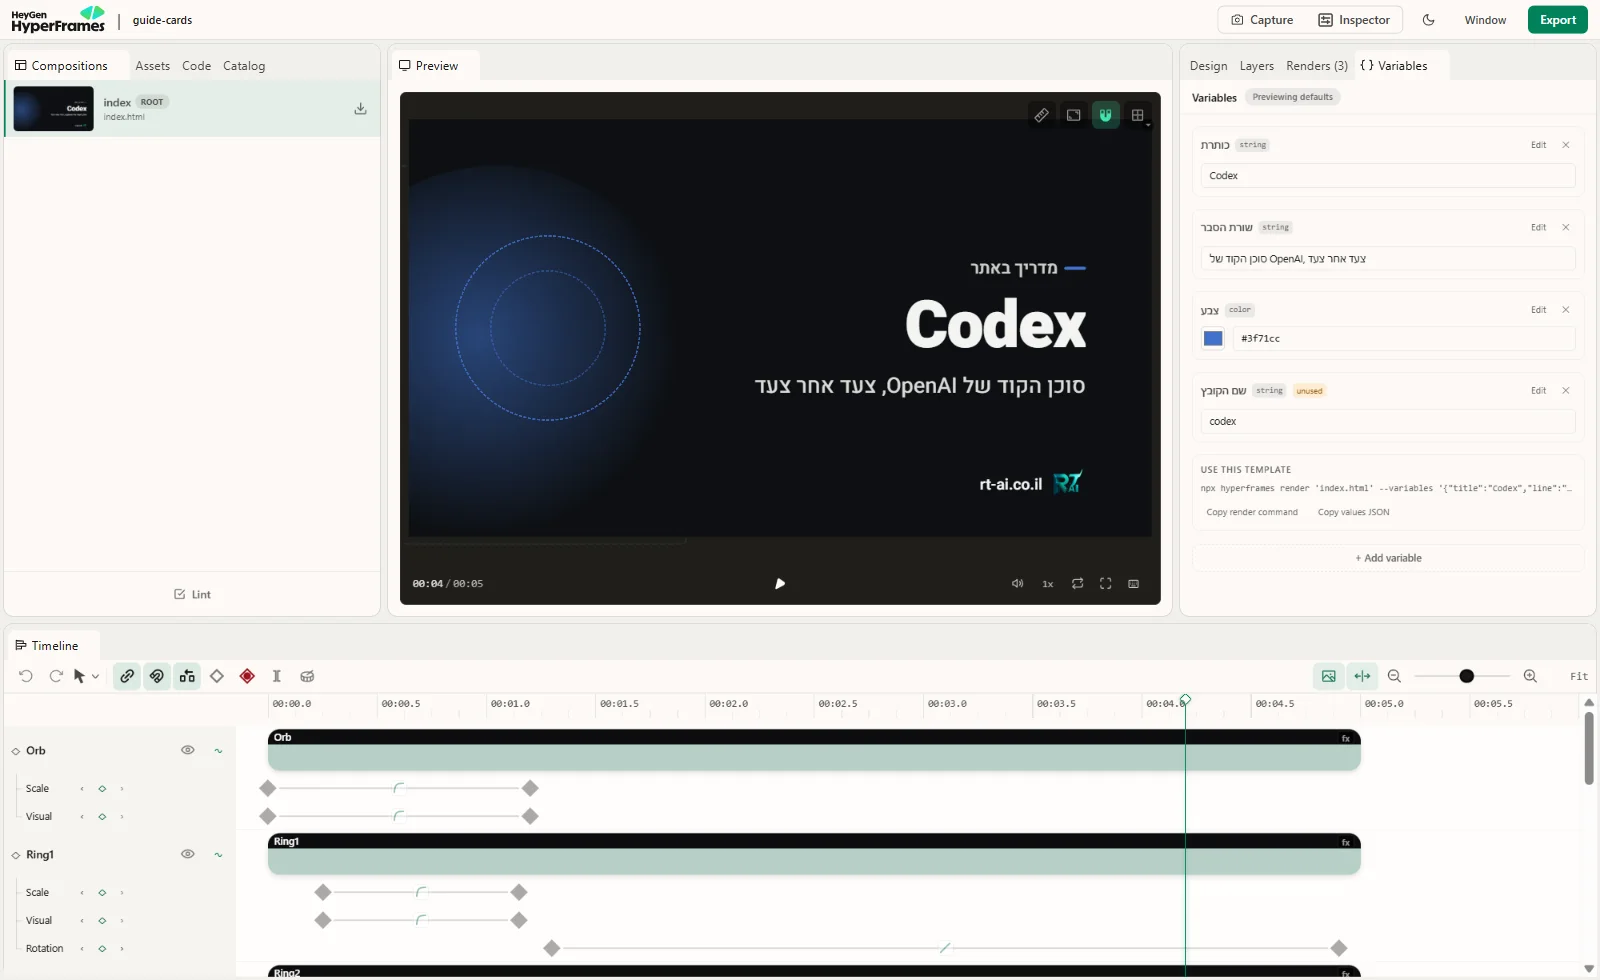
Task: Click the Capture button
Action: point(1262,20)
